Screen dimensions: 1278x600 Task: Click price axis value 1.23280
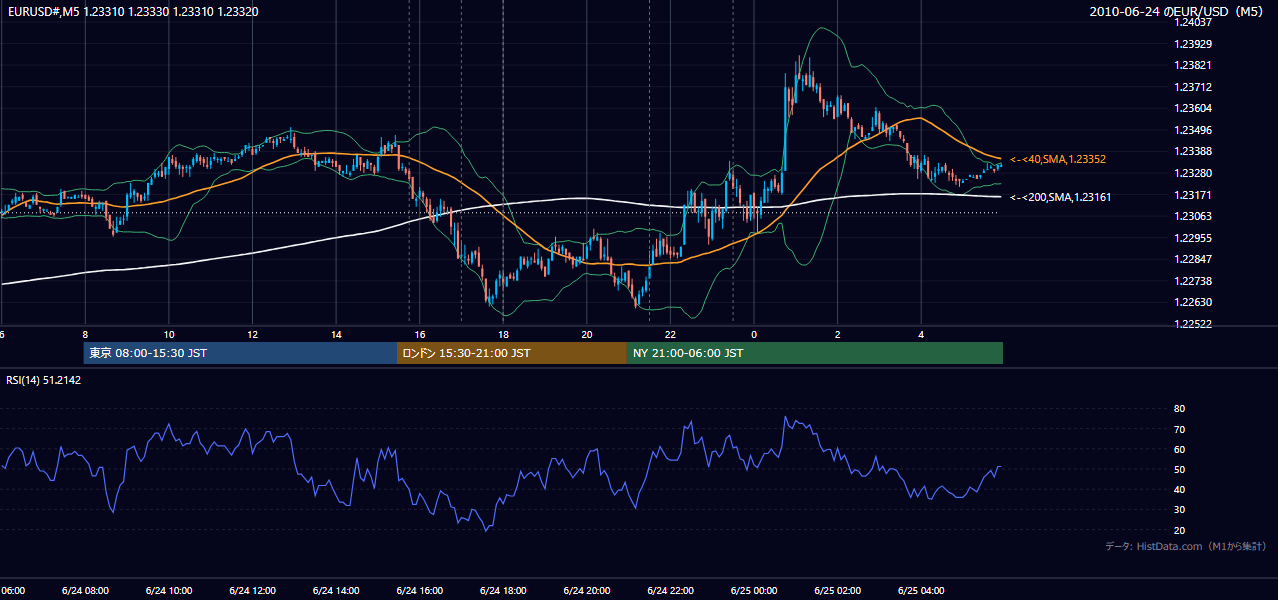tap(1193, 173)
